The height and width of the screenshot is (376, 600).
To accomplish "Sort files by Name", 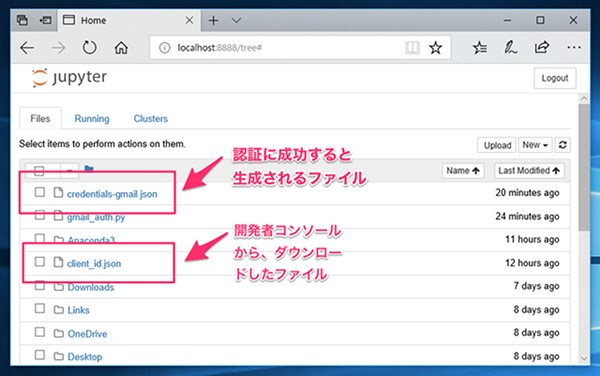I will tap(463, 171).
